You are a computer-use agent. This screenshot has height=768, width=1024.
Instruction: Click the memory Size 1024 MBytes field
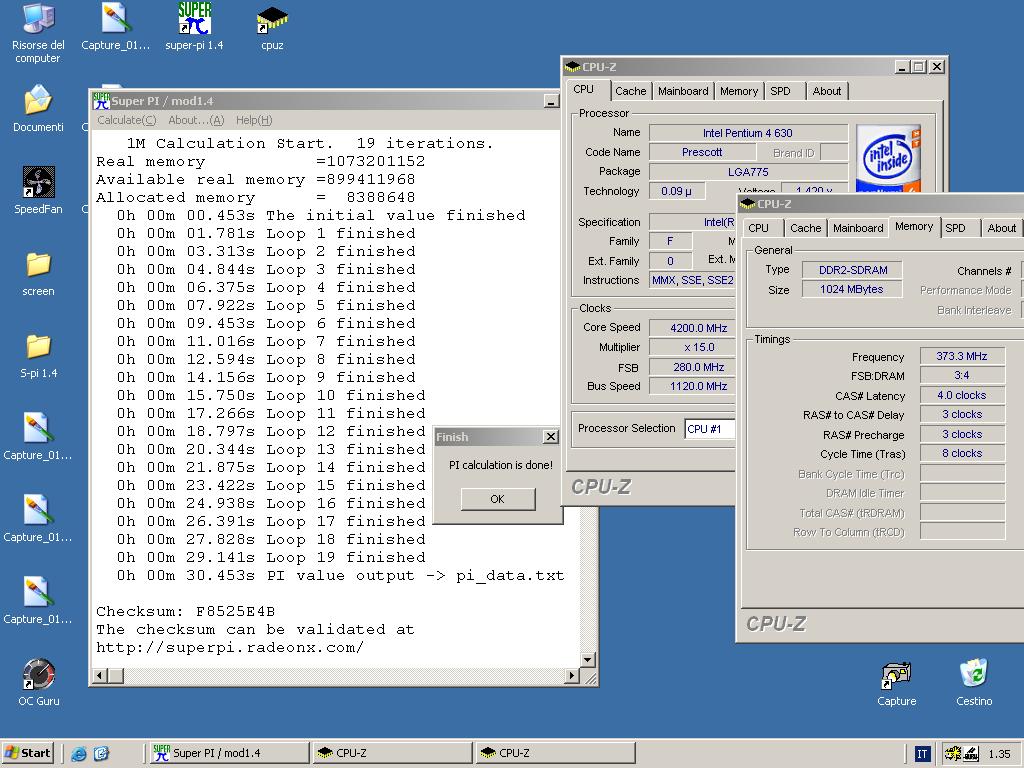(852, 289)
